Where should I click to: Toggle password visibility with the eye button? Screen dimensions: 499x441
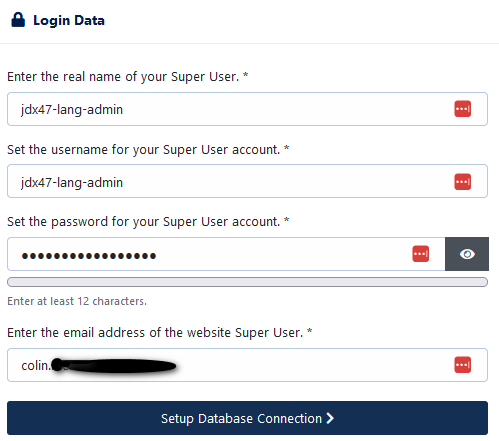[x=467, y=254]
